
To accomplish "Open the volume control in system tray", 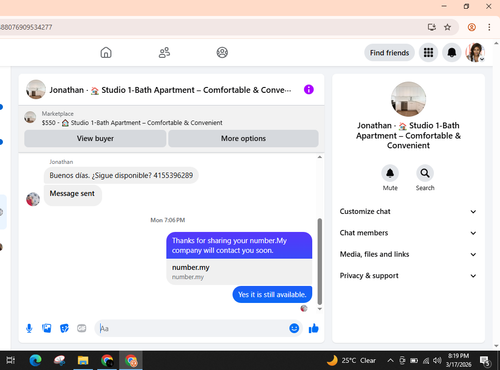I will (437, 360).
